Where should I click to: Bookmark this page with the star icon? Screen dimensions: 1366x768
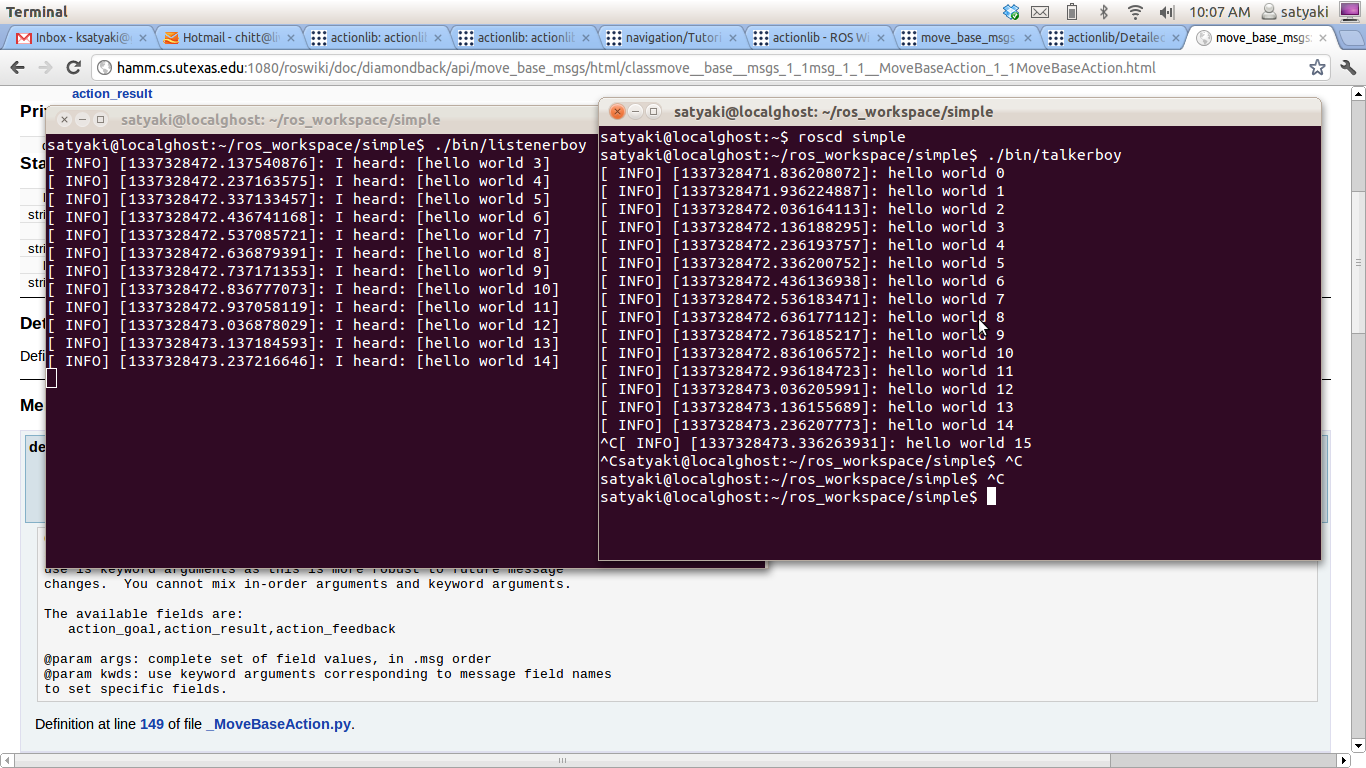(x=1318, y=68)
